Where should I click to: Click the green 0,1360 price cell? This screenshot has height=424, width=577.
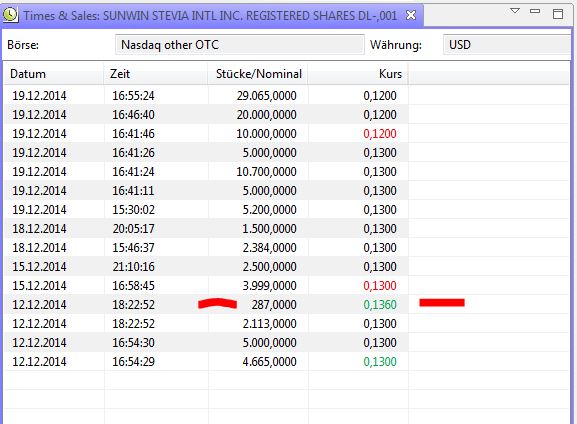click(x=380, y=305)
